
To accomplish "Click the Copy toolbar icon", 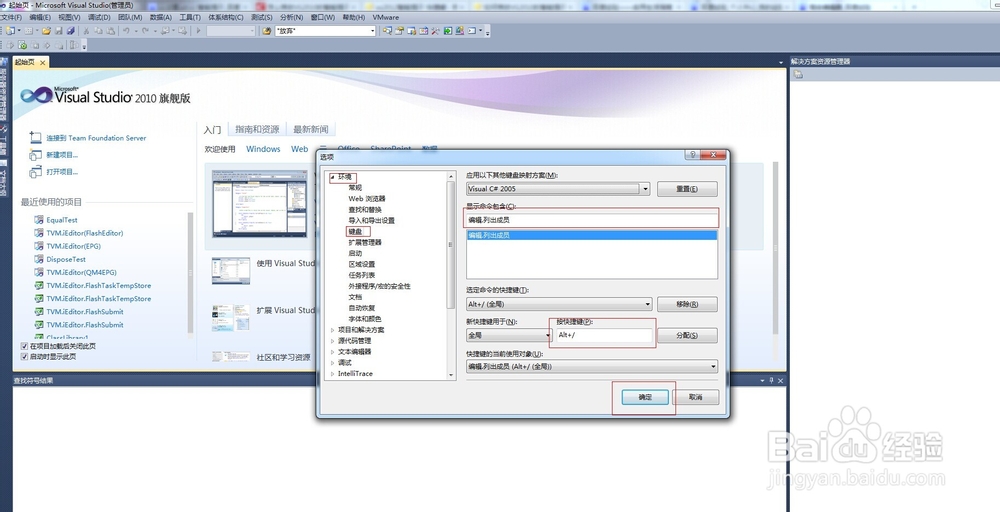I will click(98, 31).
